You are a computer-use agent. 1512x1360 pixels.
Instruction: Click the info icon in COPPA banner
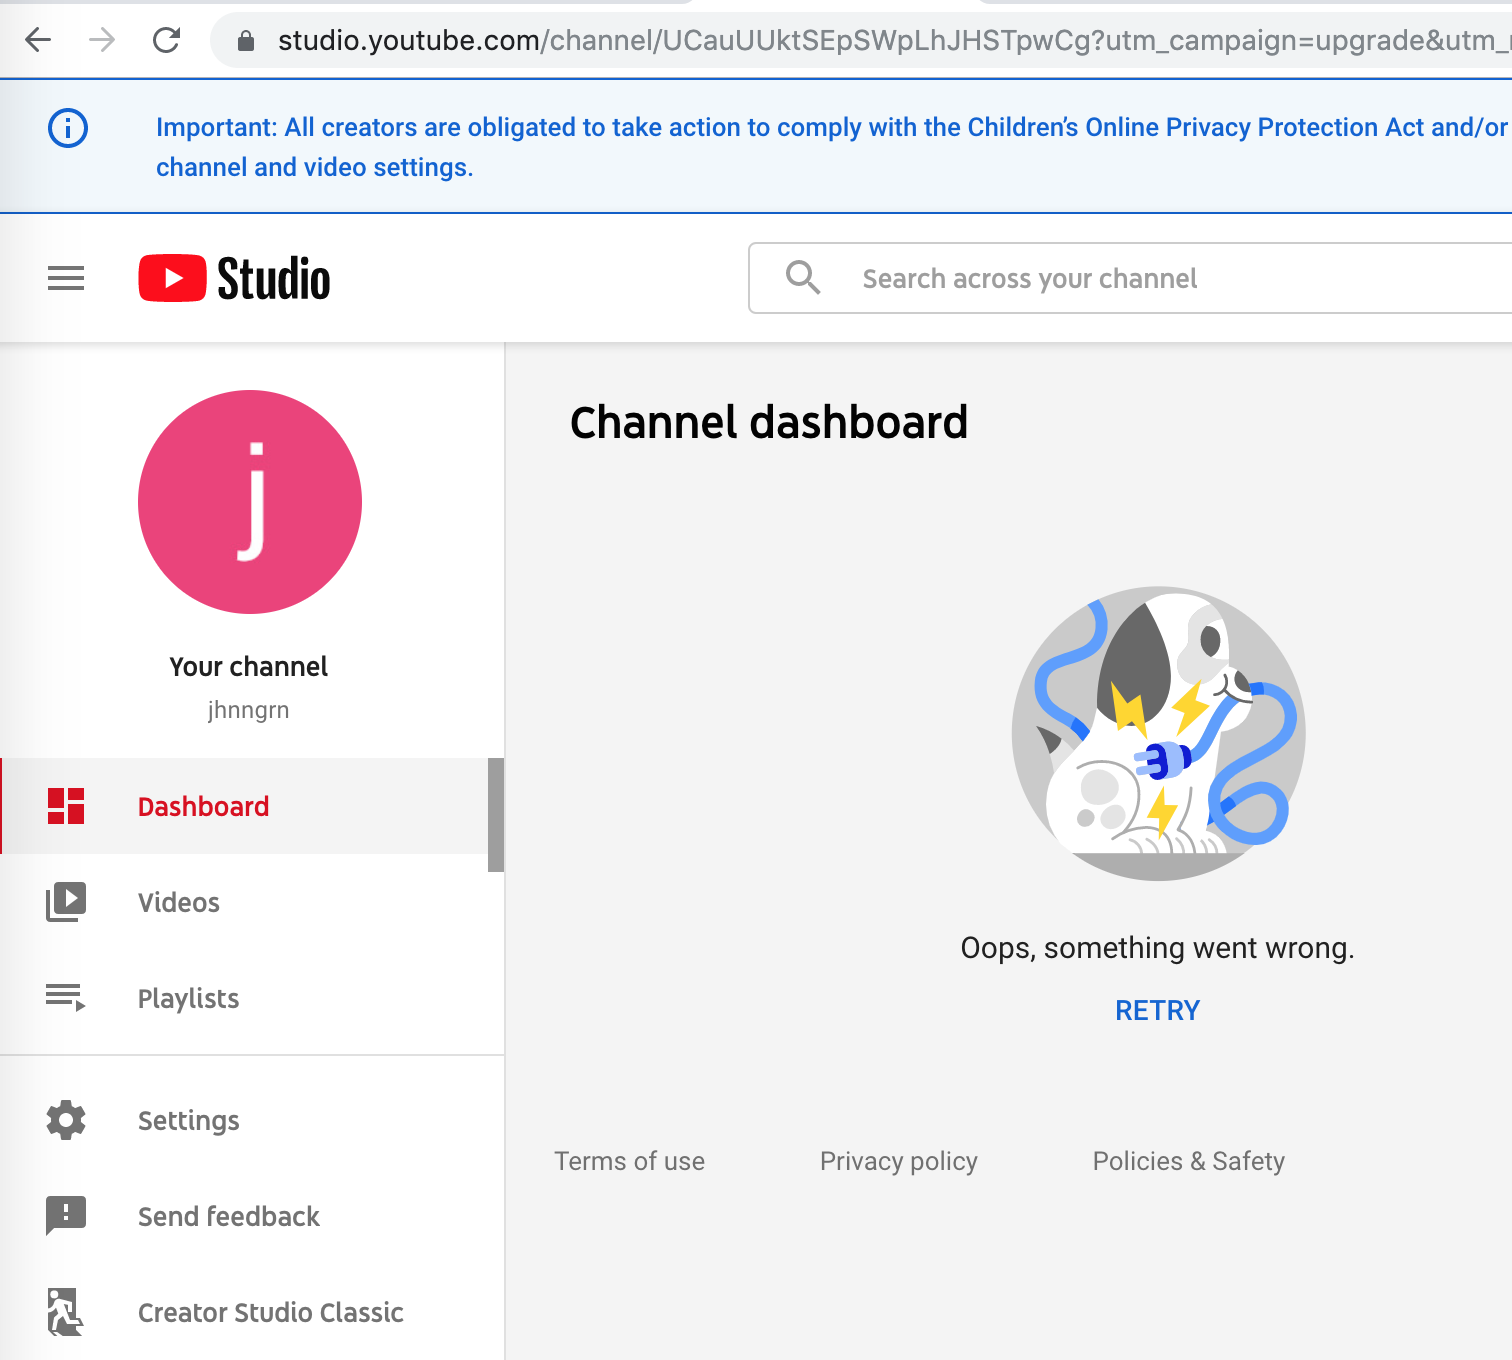[68, 128]
